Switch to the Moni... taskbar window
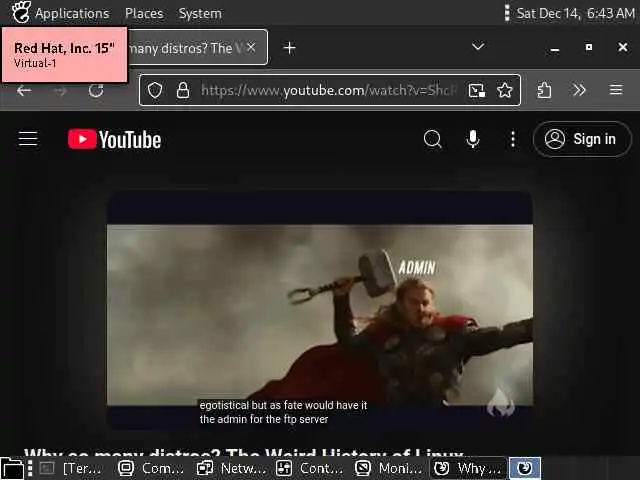The image size is (640, 480). coord(389,469)
